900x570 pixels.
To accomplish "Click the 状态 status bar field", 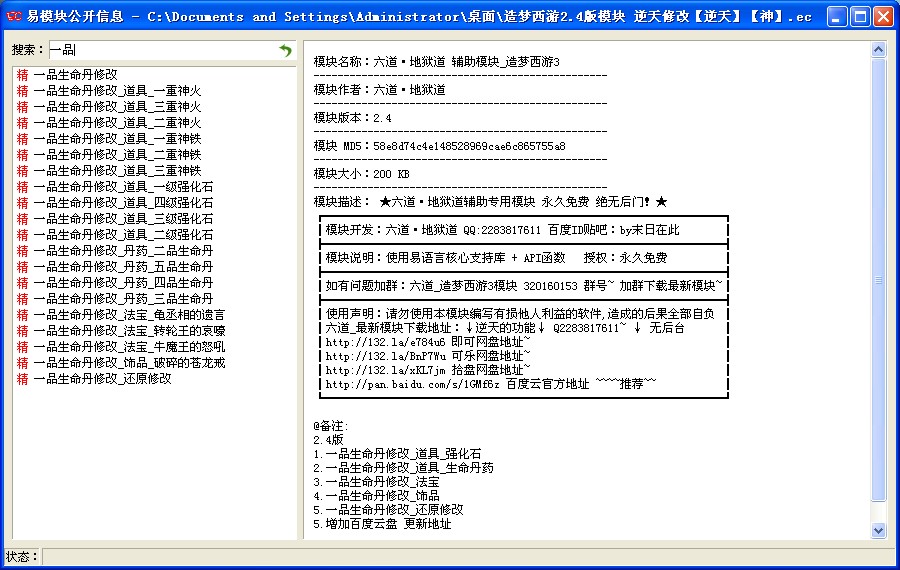I will click(x=468, y=557).
